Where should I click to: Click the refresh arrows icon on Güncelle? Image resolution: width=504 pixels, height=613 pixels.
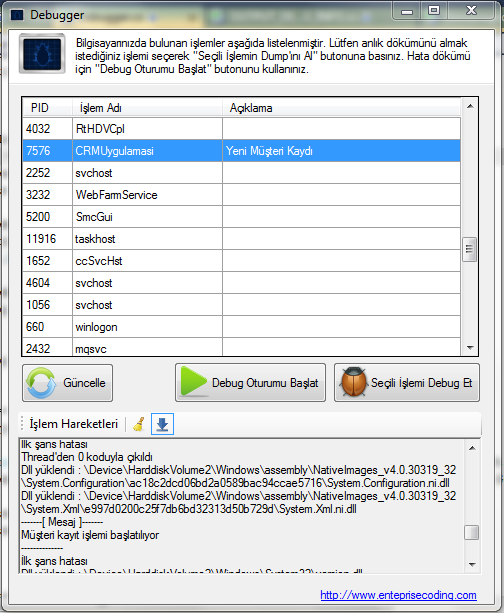41,383
